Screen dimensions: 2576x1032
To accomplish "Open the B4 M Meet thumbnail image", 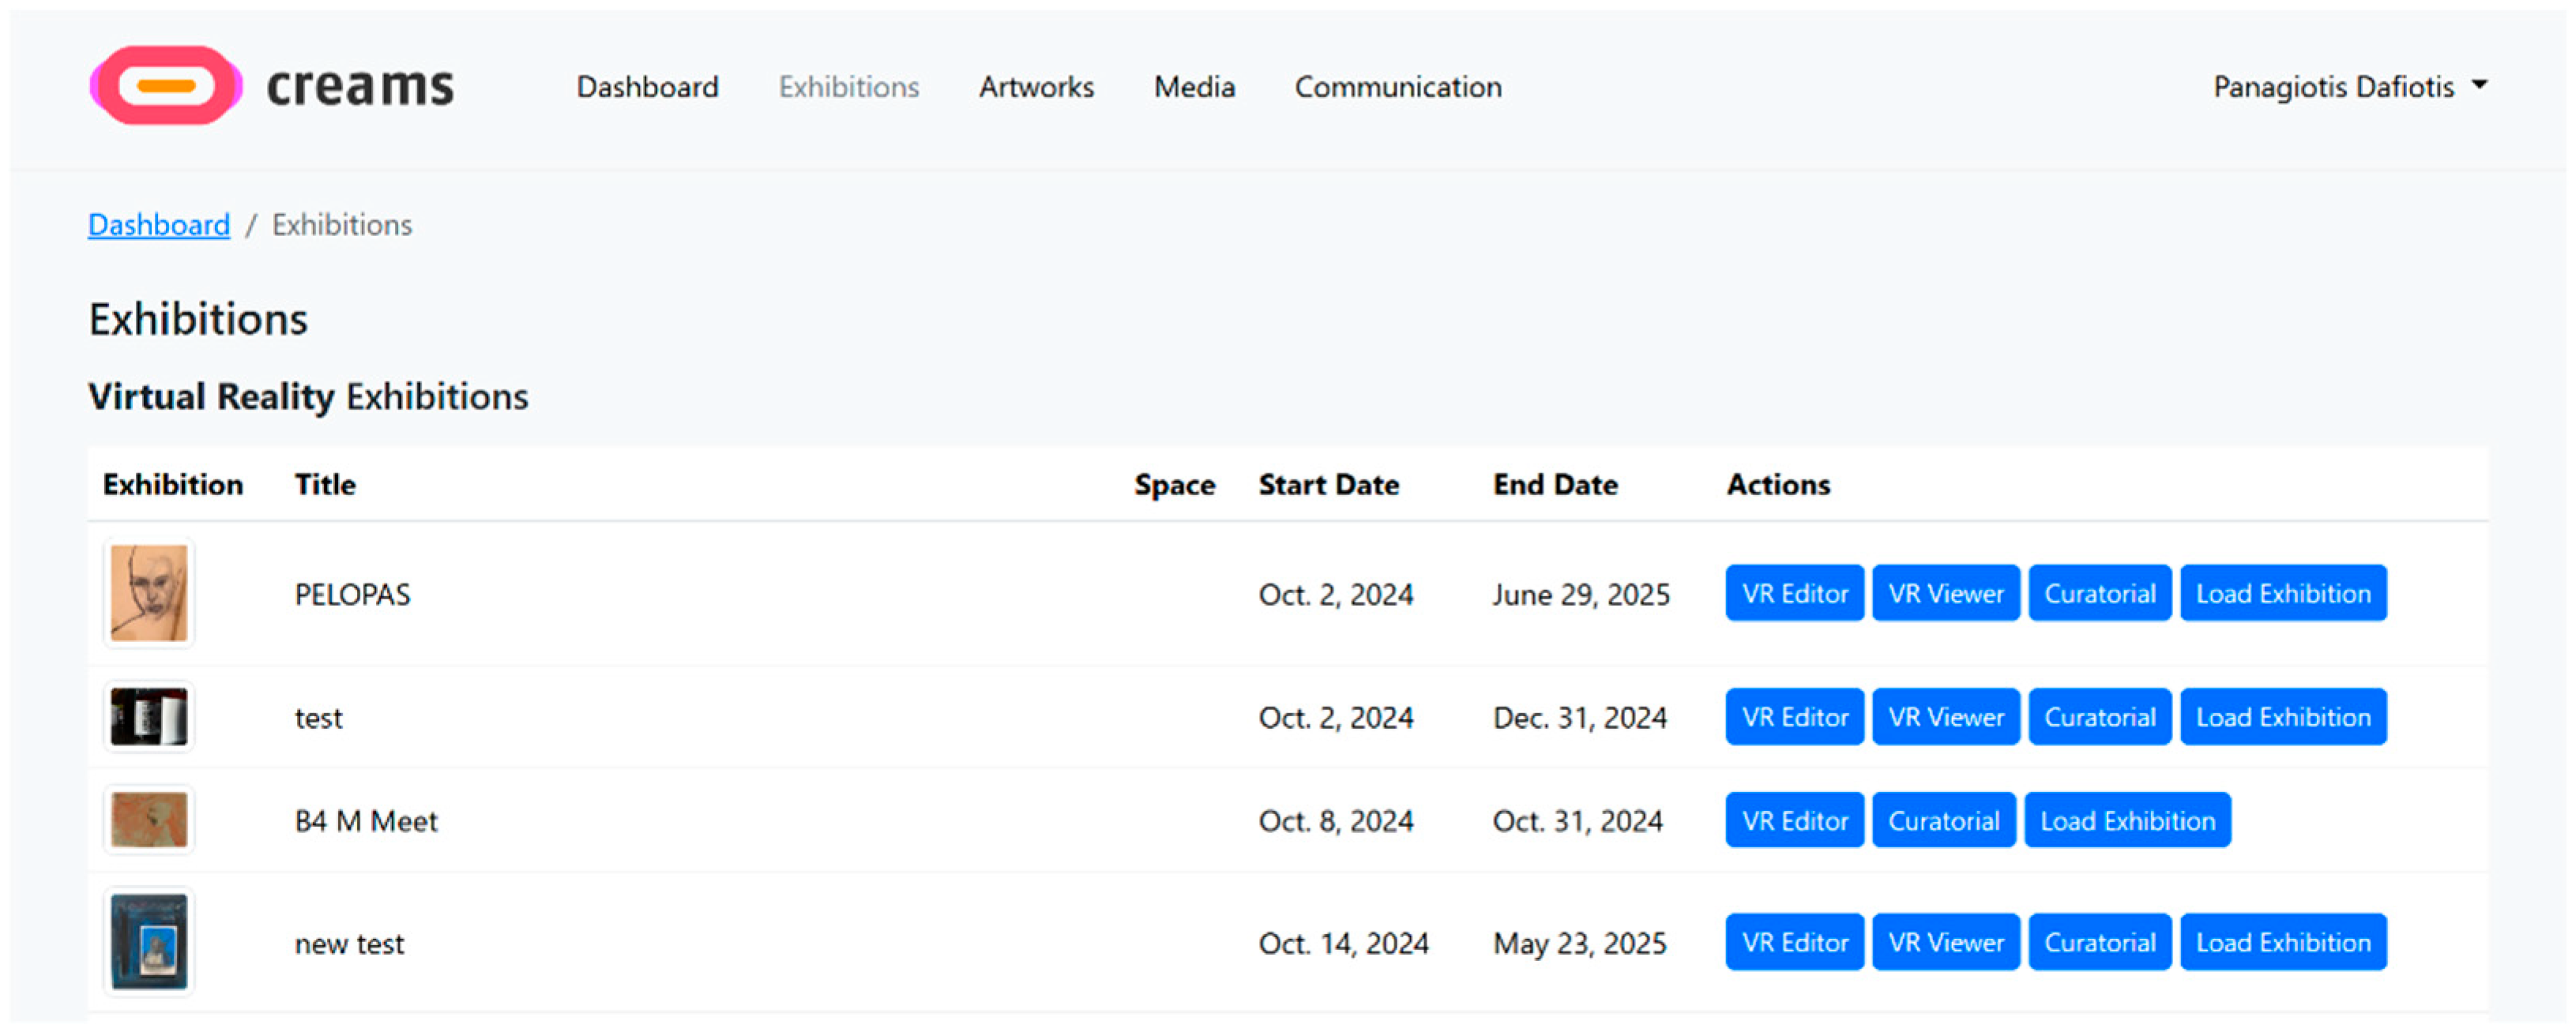I will [x=149, y=820].
